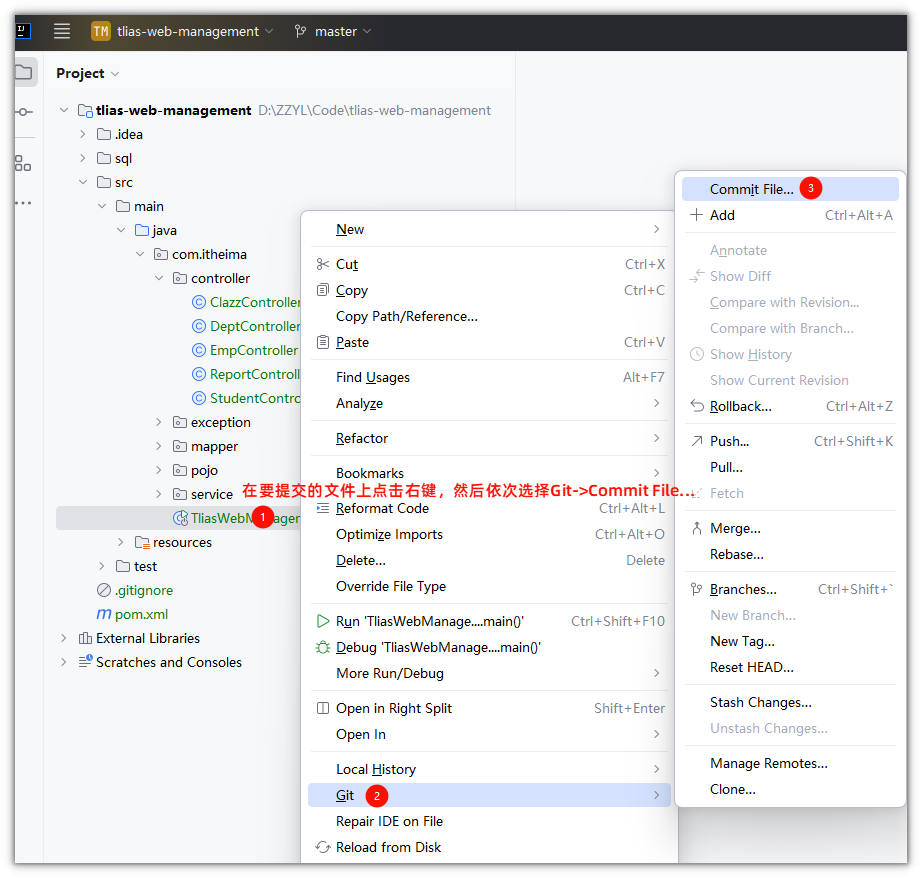Expand the .idea folder
This screenshot has height=878, width=922.
[x=83, y=134]
